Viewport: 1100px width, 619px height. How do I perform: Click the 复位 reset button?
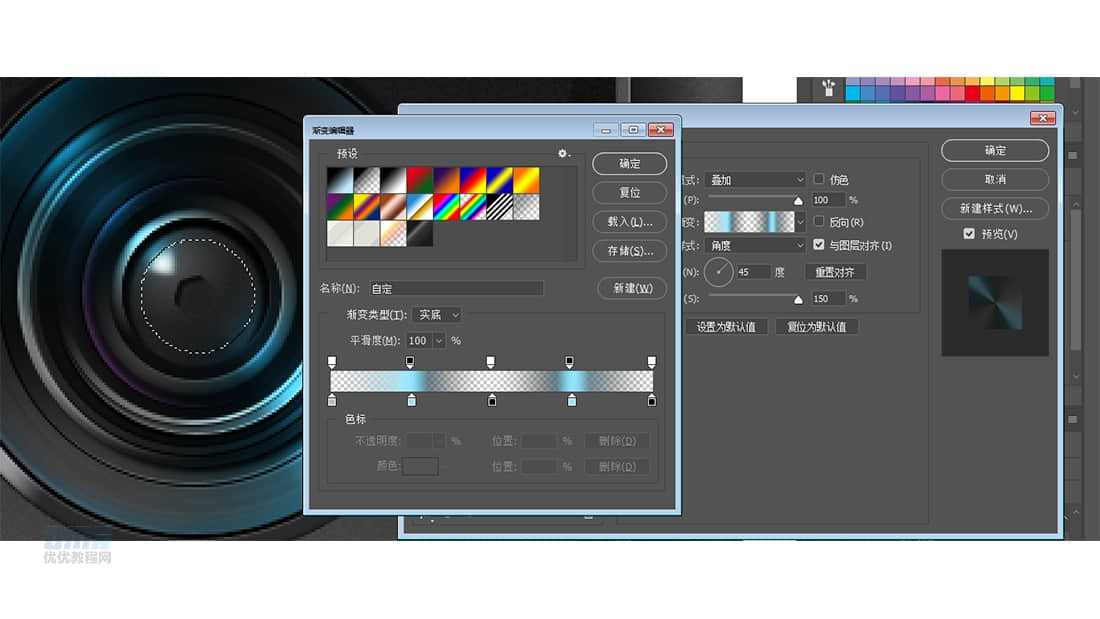pyautogui.click(x=629, y=192)
